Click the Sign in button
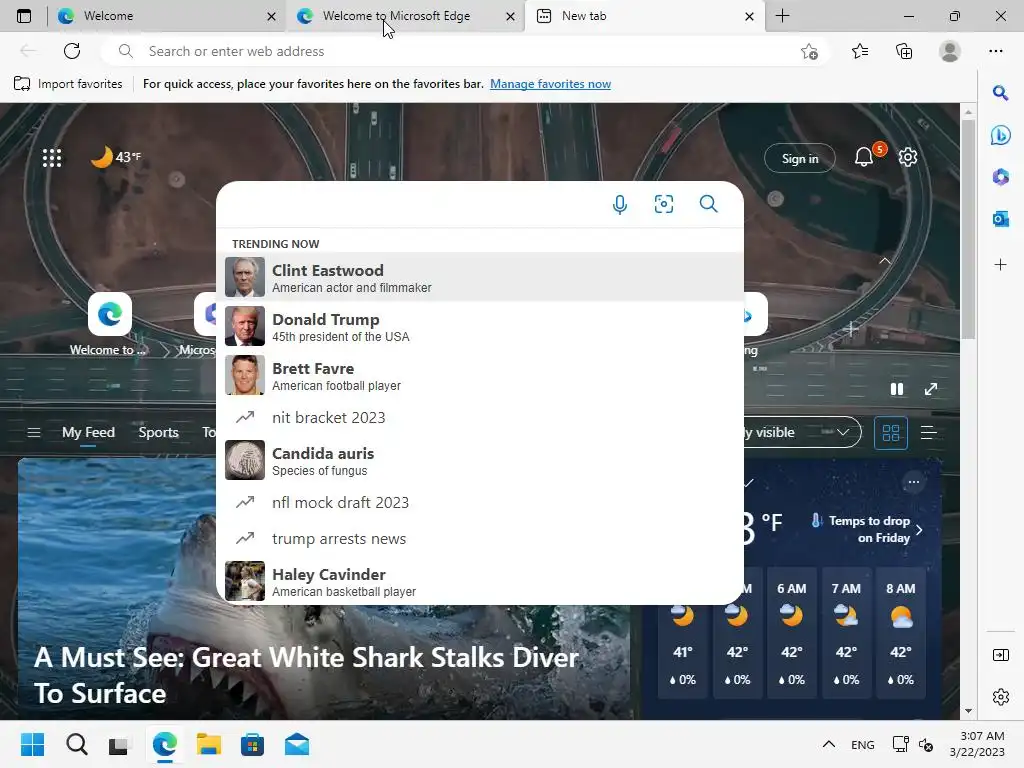Image resolution: width=1024 pixels, height=768 pixels. point(800,158)
